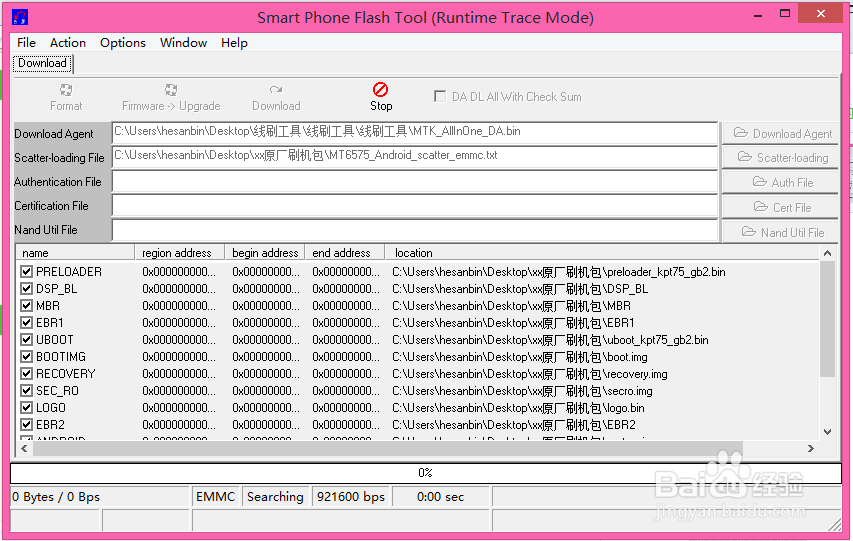Image resolution: width=853 pixels, height=541 pixels.
Task: Click the Firmware -> Upgrade toolbar icon
Action: (171, 89)
